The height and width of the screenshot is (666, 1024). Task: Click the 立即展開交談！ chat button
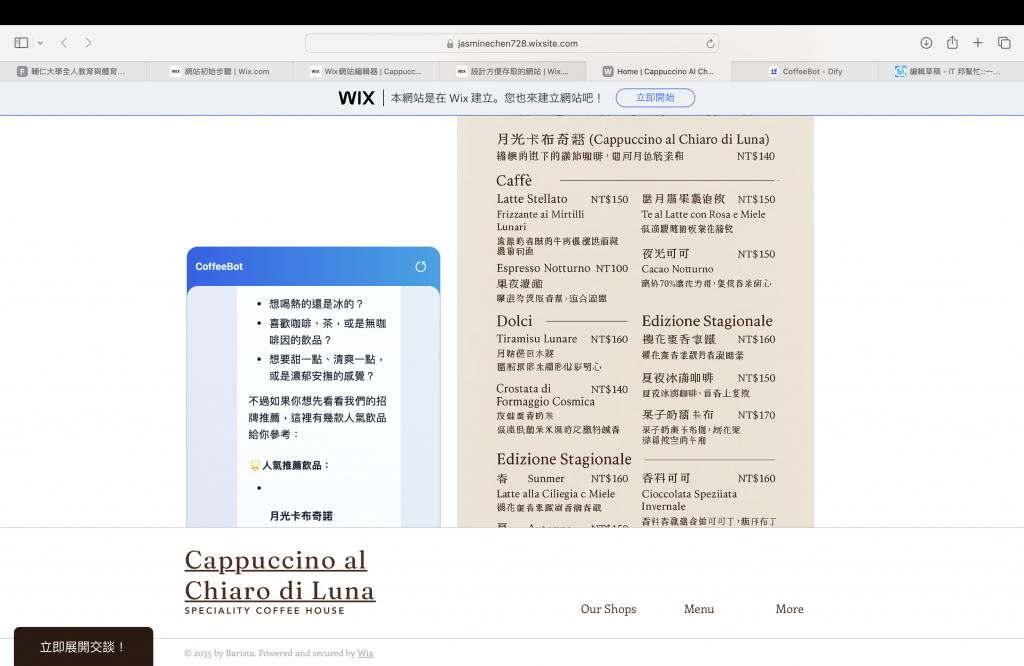click(x=84, y=647)
